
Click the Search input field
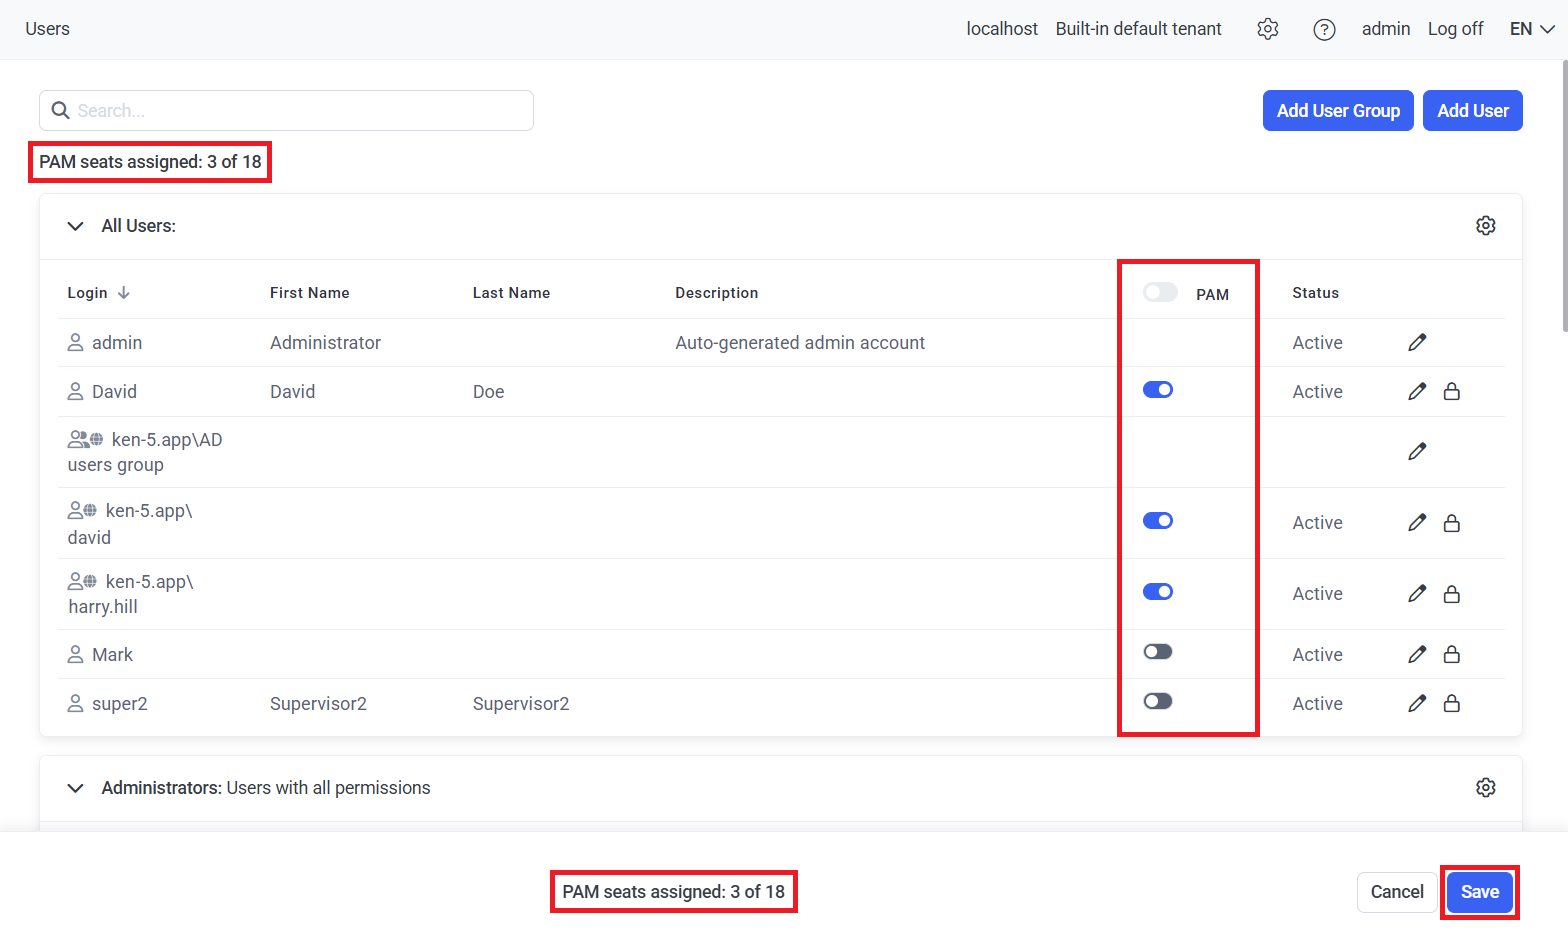coord(300,111)
